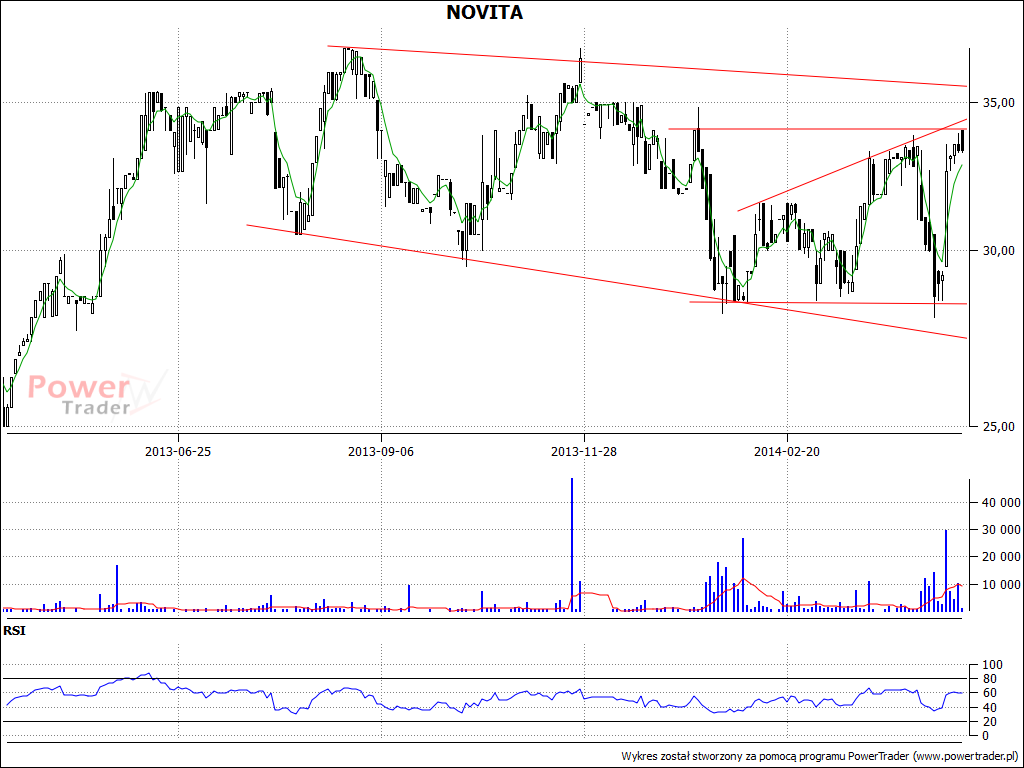Image resolution: width=1024 pixels, height=768 pixels.
Task: Click the 30 000 volume spike near chart end
Action: pyautogui.click(x=946, y=571)
